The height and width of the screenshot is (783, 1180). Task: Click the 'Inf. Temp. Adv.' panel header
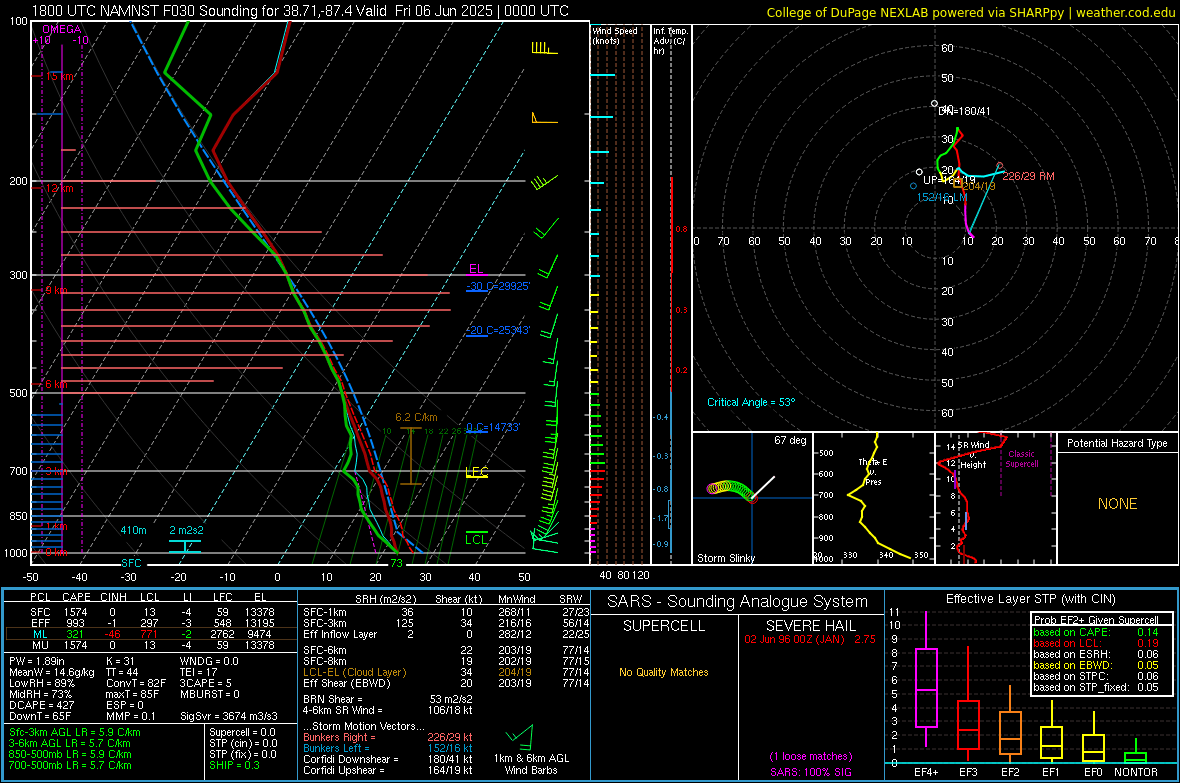(670, 41)
